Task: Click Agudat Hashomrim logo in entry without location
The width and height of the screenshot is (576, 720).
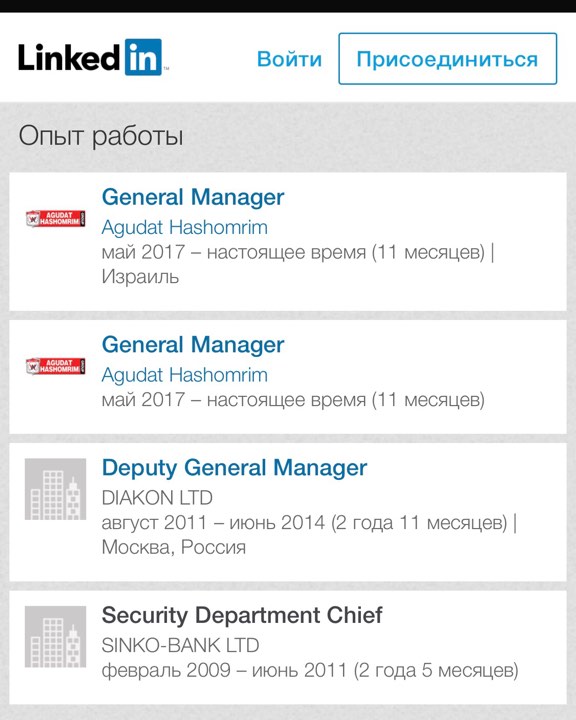Action: coord(56,366)
